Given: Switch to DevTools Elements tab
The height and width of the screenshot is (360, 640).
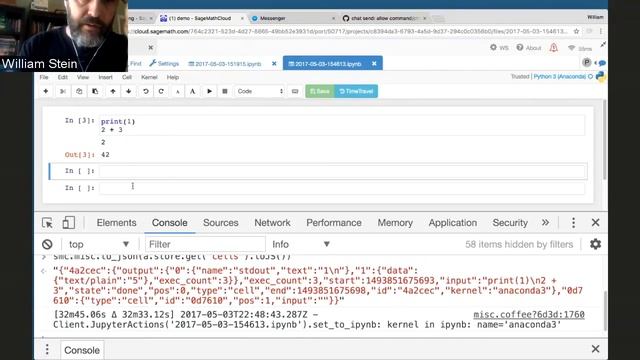Looking at the screenshot, I should 116,223.
